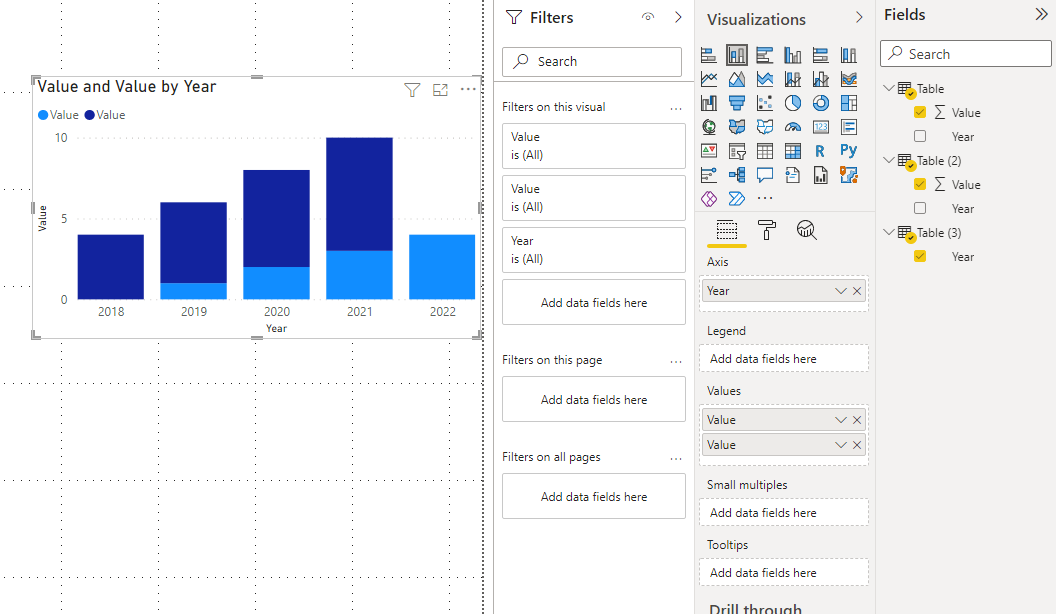Open more options for Filters on this page
Viewport: 1056px width, 614px height.
pyautogui.click(x=676, y=362)
